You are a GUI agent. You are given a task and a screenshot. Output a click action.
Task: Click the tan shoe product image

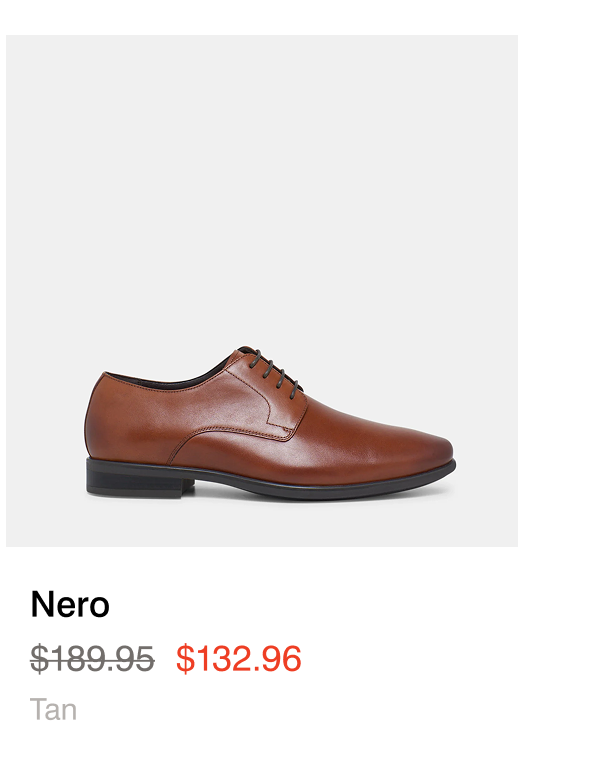[x=262, y=291]
